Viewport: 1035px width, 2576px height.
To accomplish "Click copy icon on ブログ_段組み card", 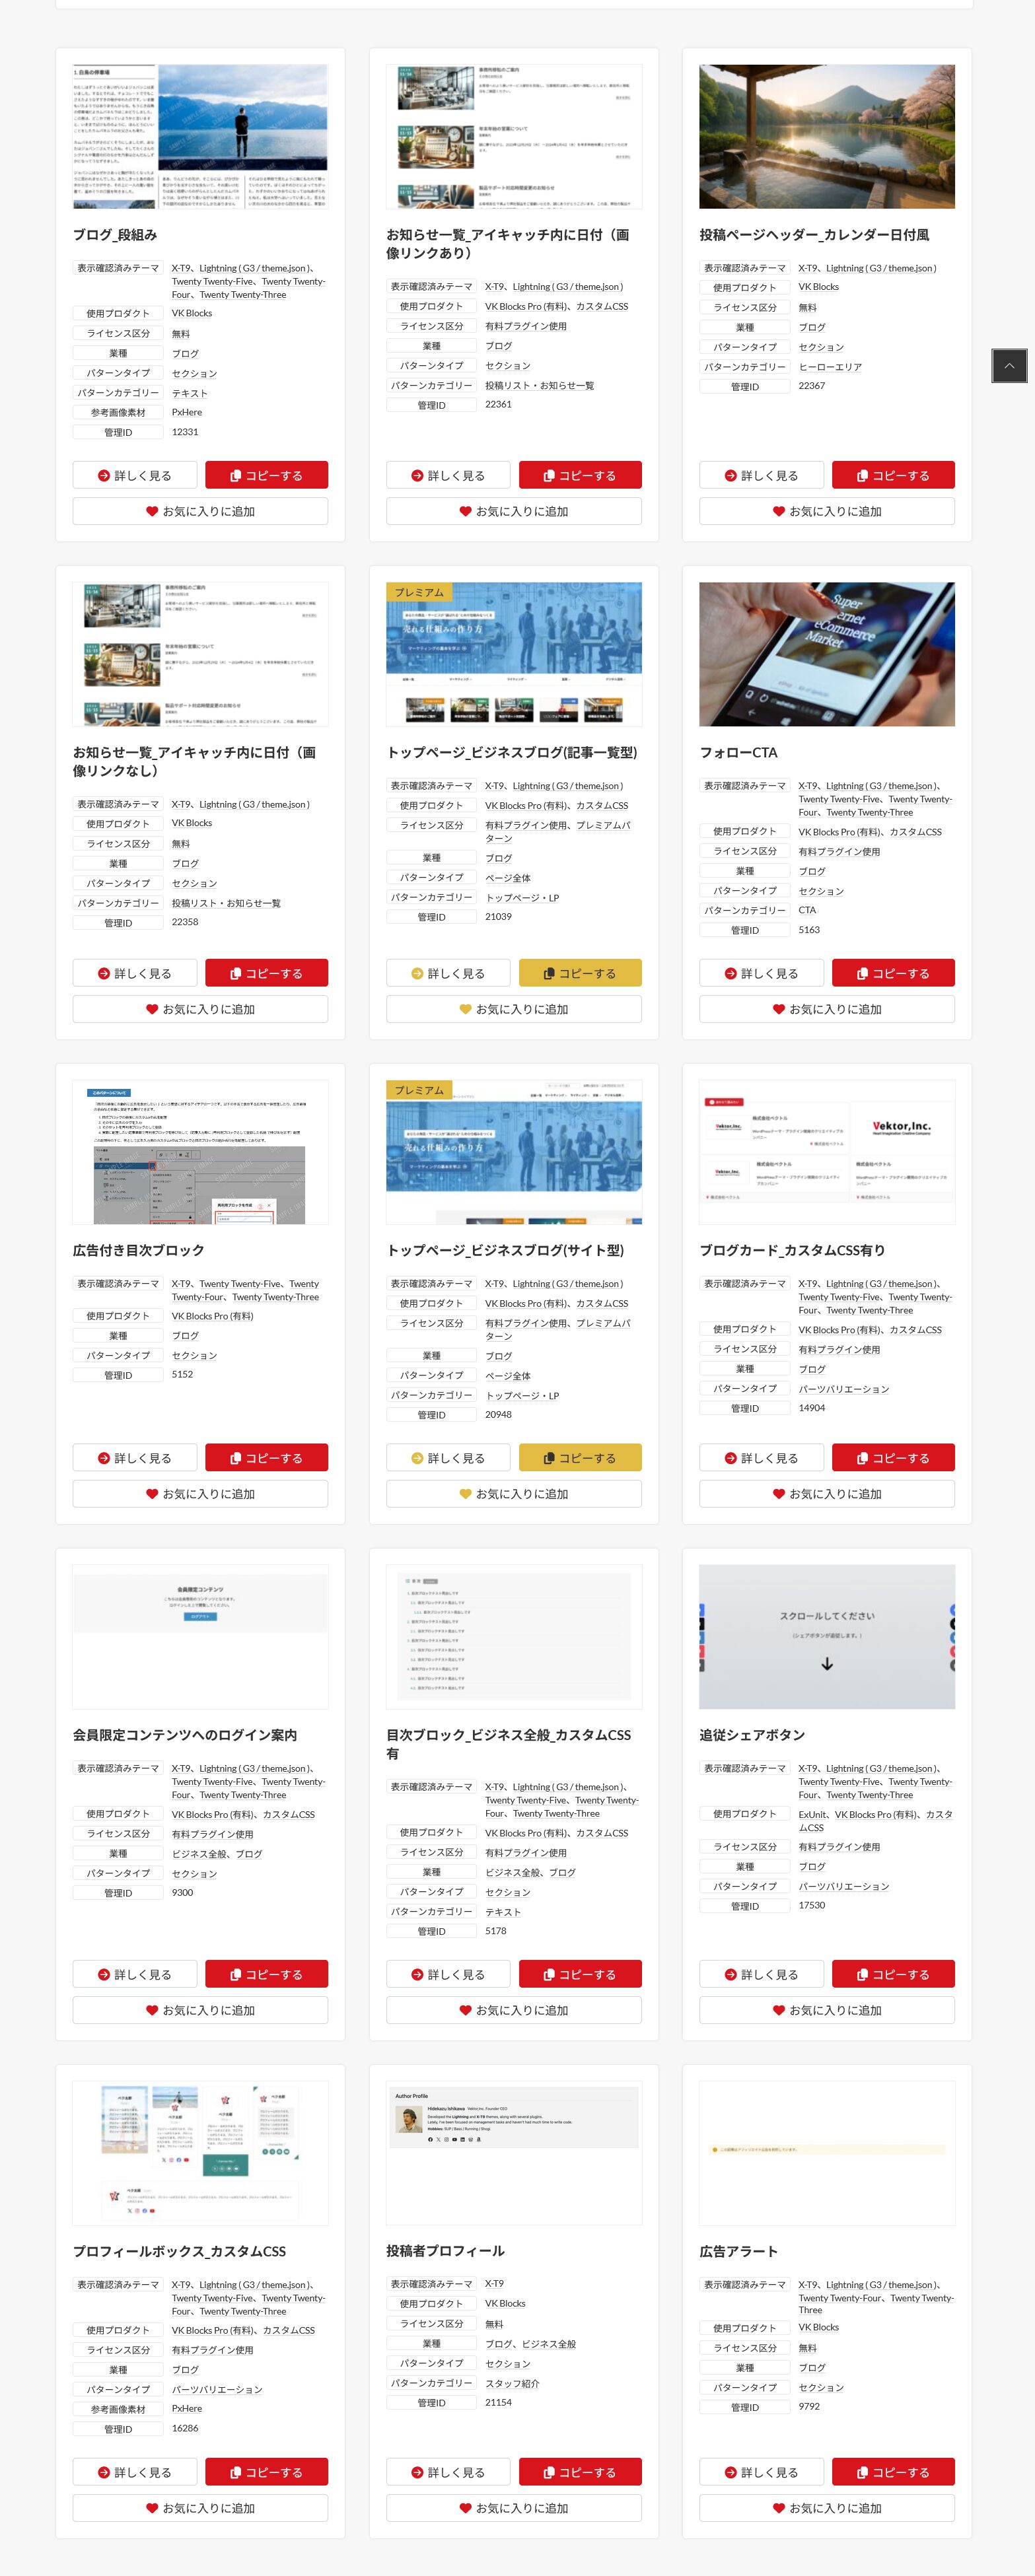I will (x=236, y=476).
